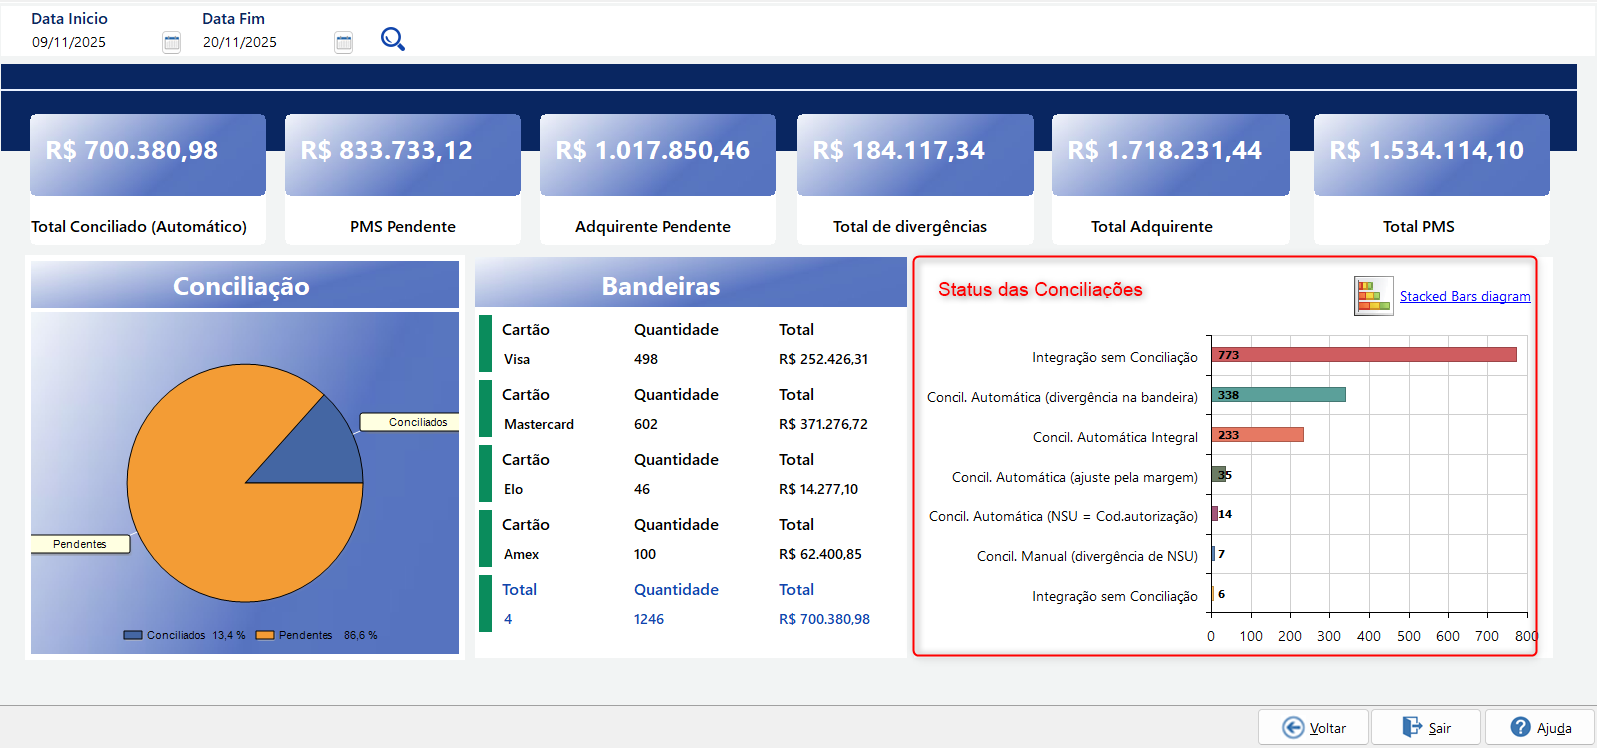Click the Visa total R$ 252.426,31
The width and height of the screenshot is (1597, 748).
(824, 359)
